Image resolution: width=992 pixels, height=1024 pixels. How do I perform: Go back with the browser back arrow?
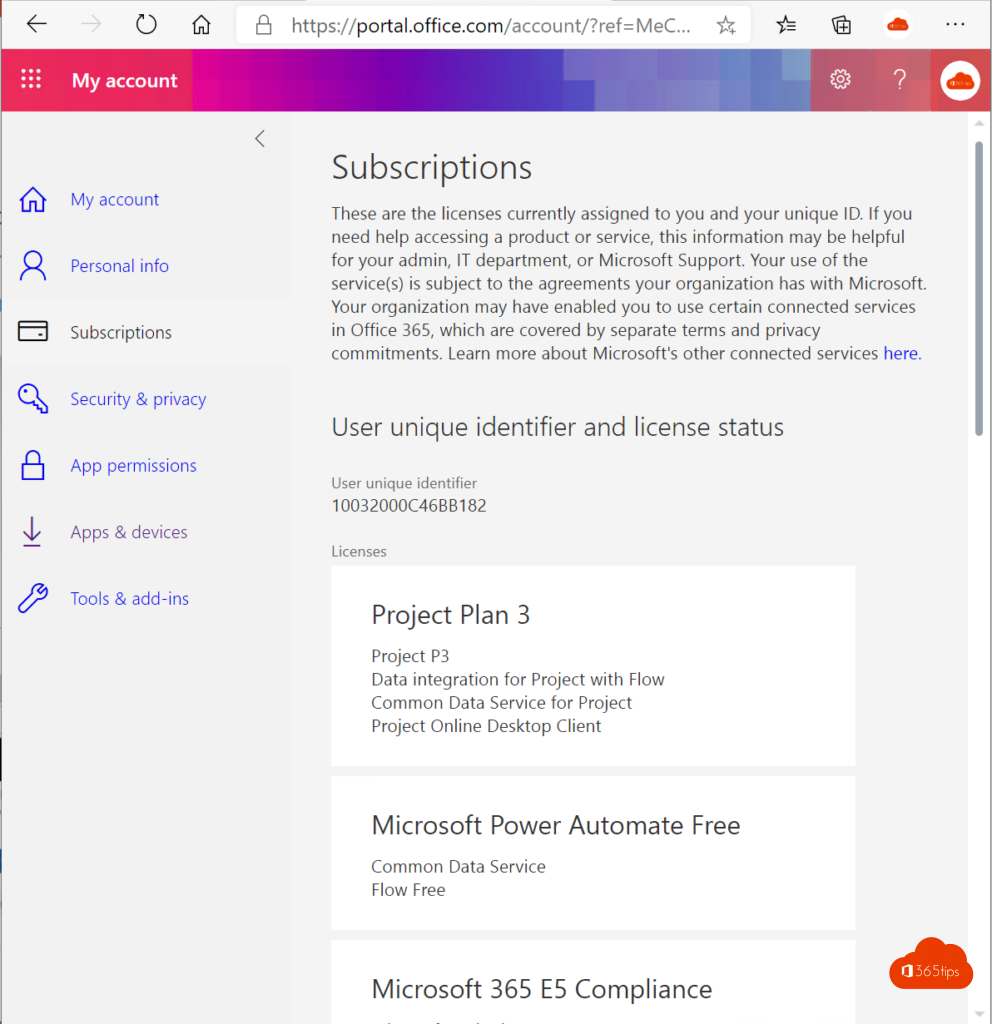point(37,25)
